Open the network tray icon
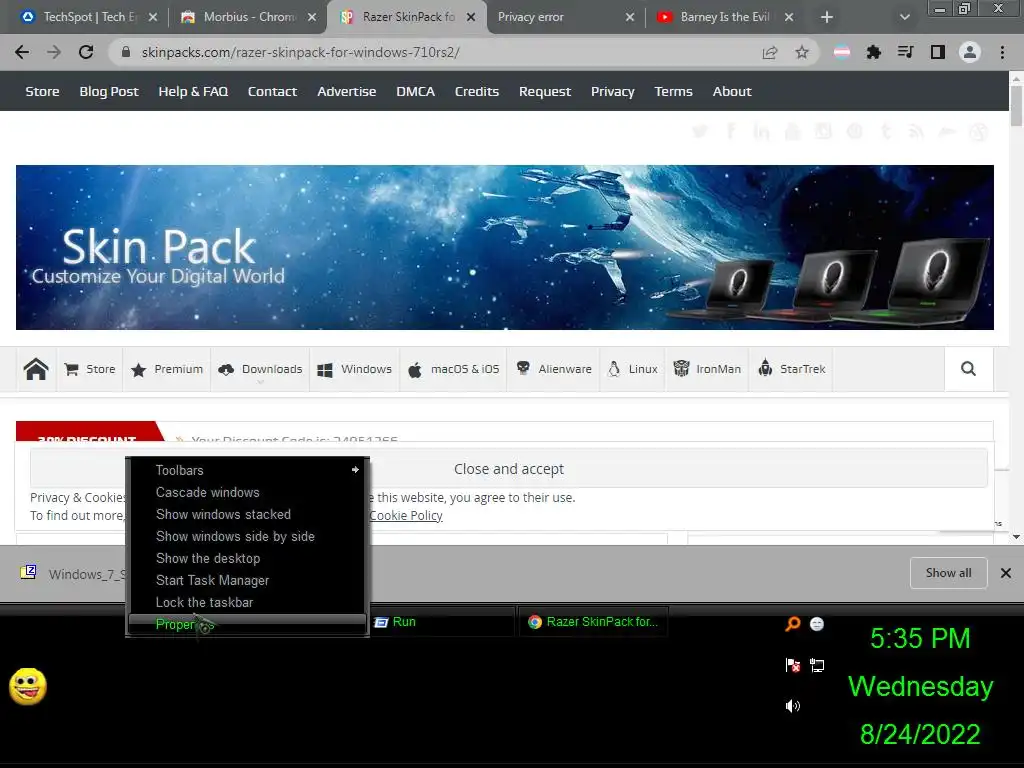 (x=817, y=665)
